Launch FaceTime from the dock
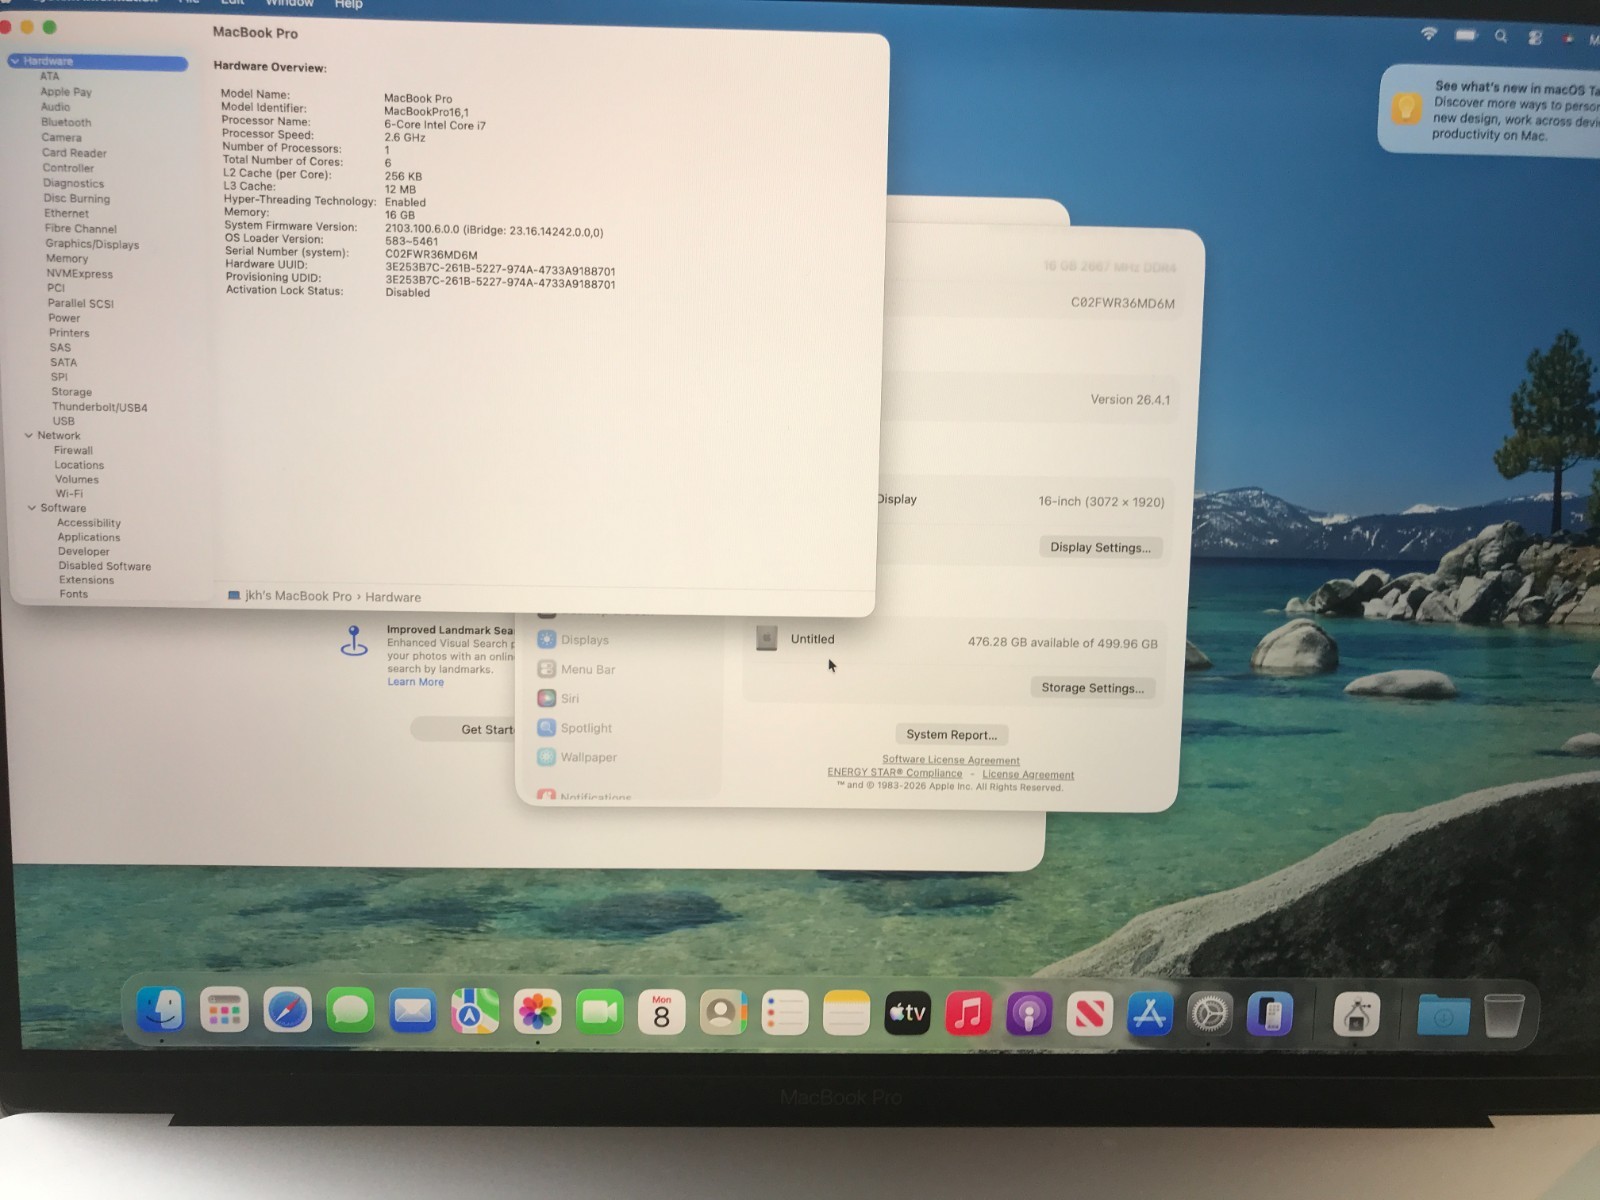The height and width of the screenshot is (1200, 1600). point(600,1013)
